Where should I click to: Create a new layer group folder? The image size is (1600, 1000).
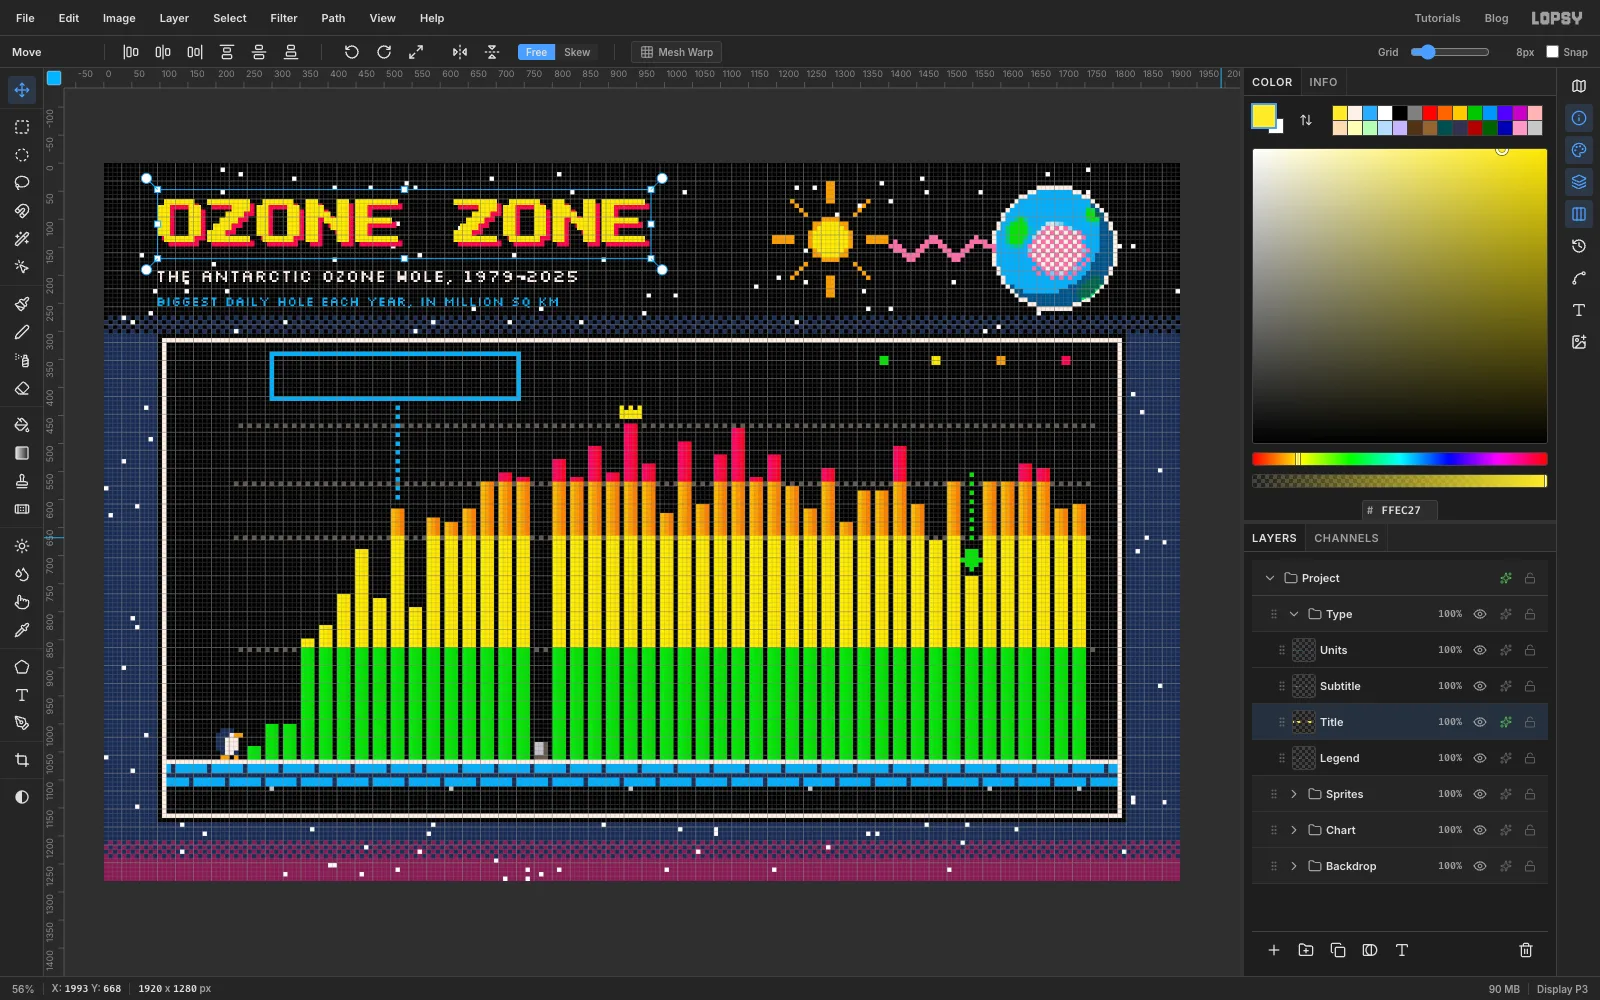click(x=1306, y=950)
